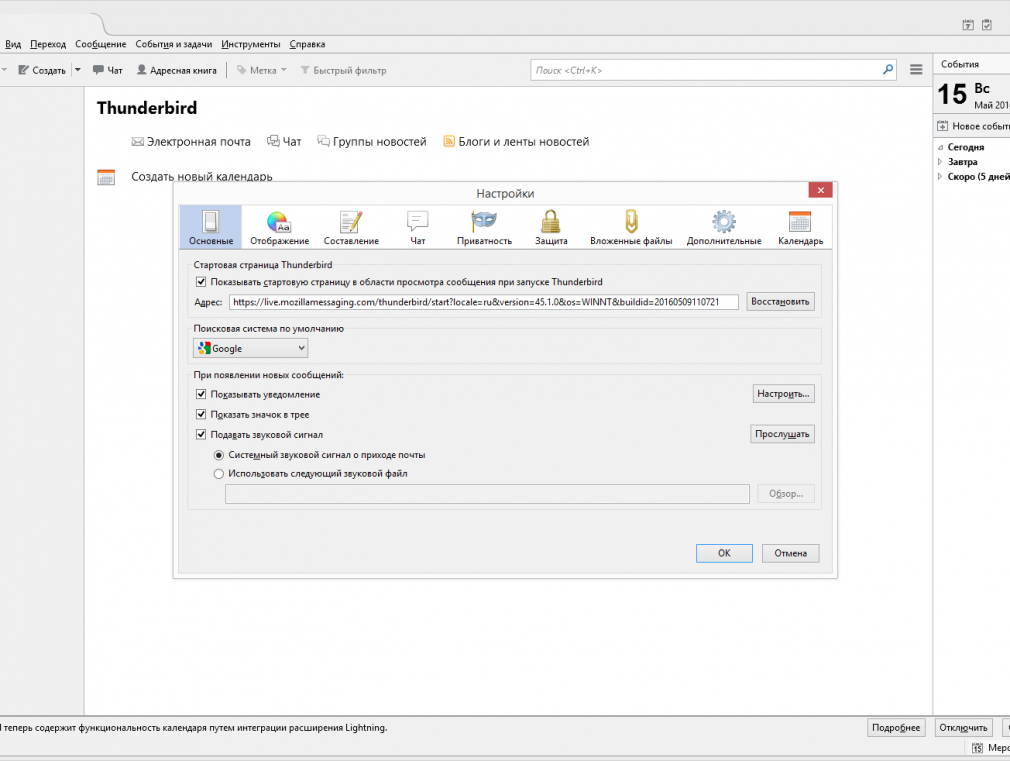Switch to Отображение settings tab
Screen dimensions: 1010x761
coord(280,227)
